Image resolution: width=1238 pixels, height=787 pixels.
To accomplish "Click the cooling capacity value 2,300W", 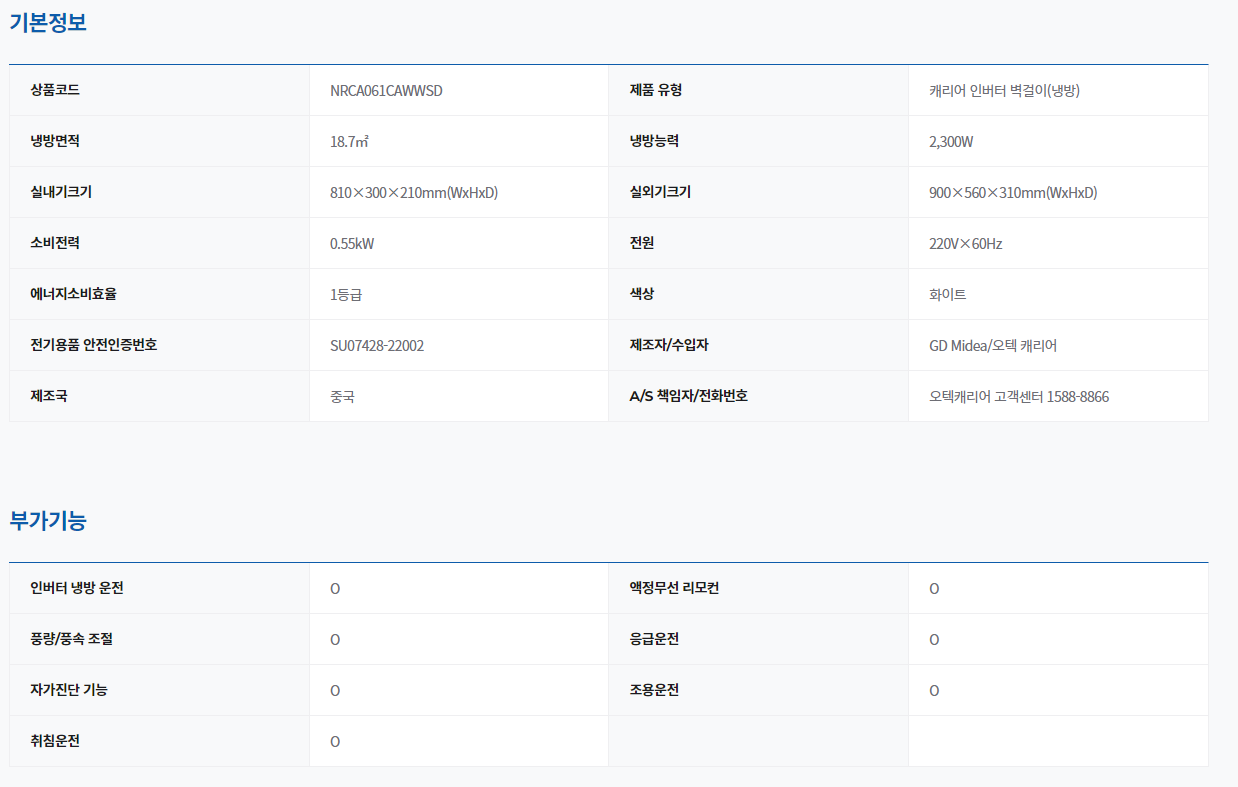I will point(951,142).
